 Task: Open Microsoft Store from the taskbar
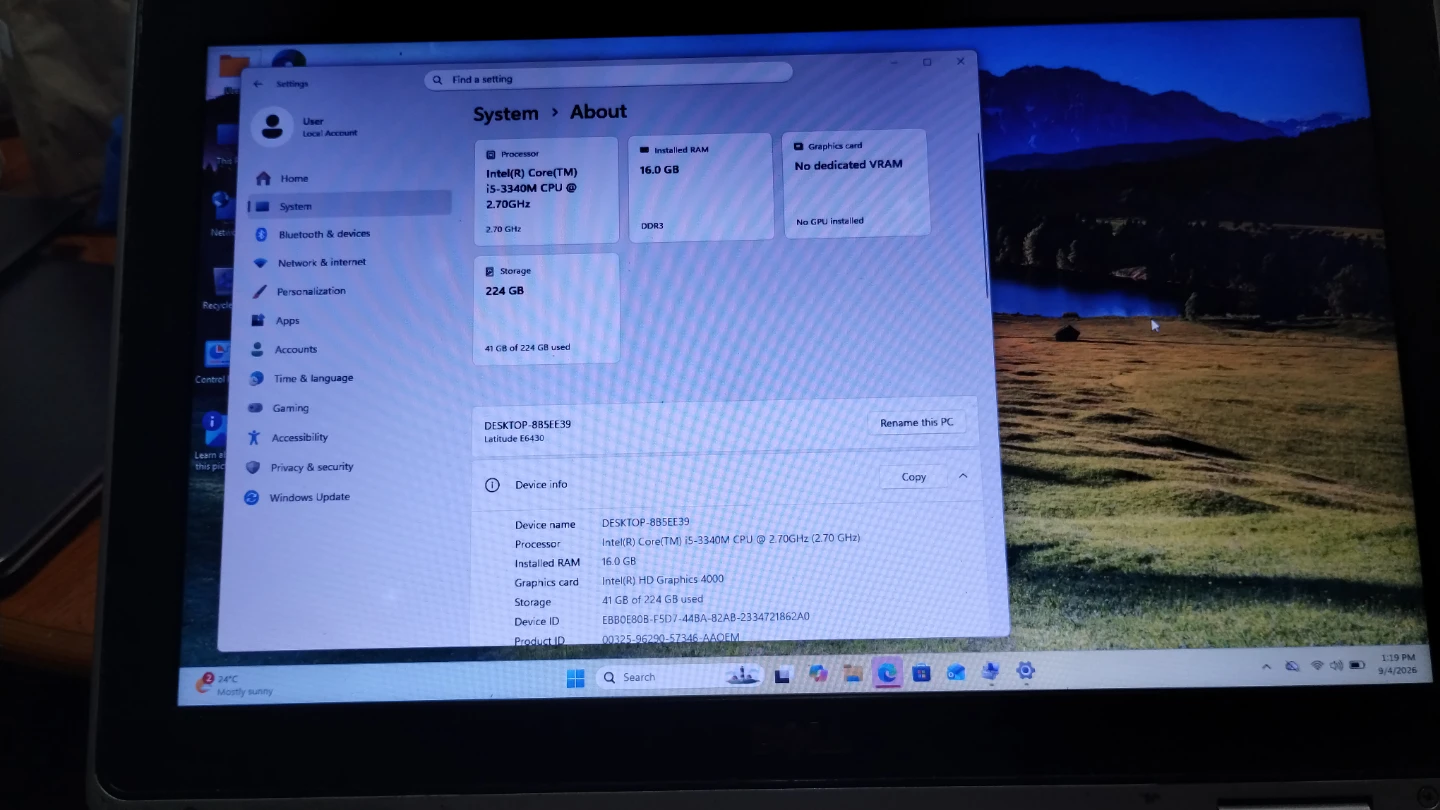(x=921, y=673)
